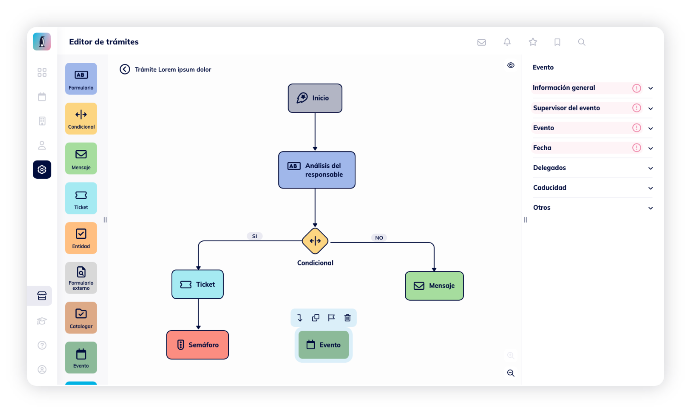
Task: Open the calendar icon in left sidebar
Action: click(42, 97)
